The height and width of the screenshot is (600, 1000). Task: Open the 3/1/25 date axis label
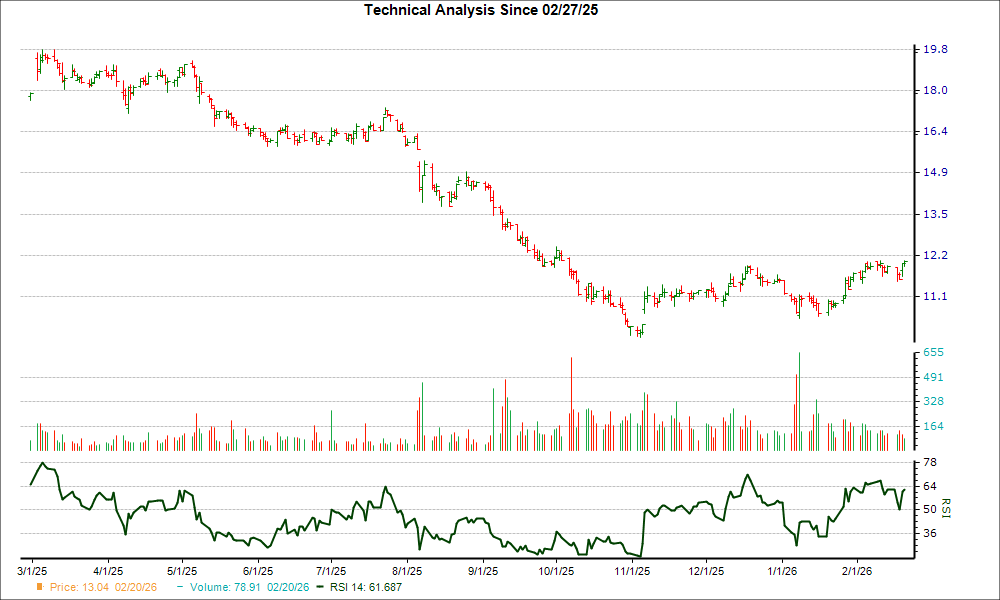pyautogui.click(x=33, y=568)
